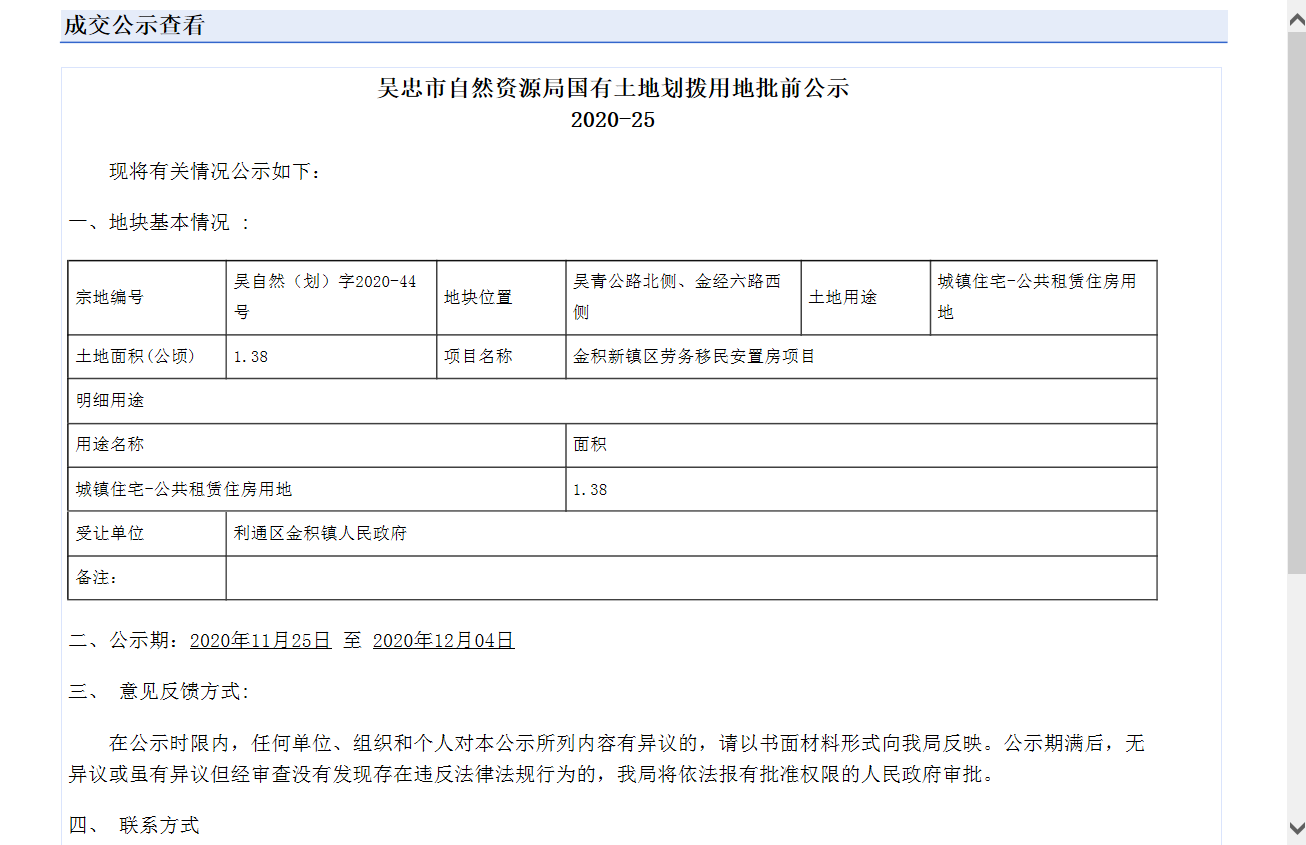Click the 土地面积(公顷) label cell
The height and width of the screenshot is (845, 1306).
tap(147, 356)
